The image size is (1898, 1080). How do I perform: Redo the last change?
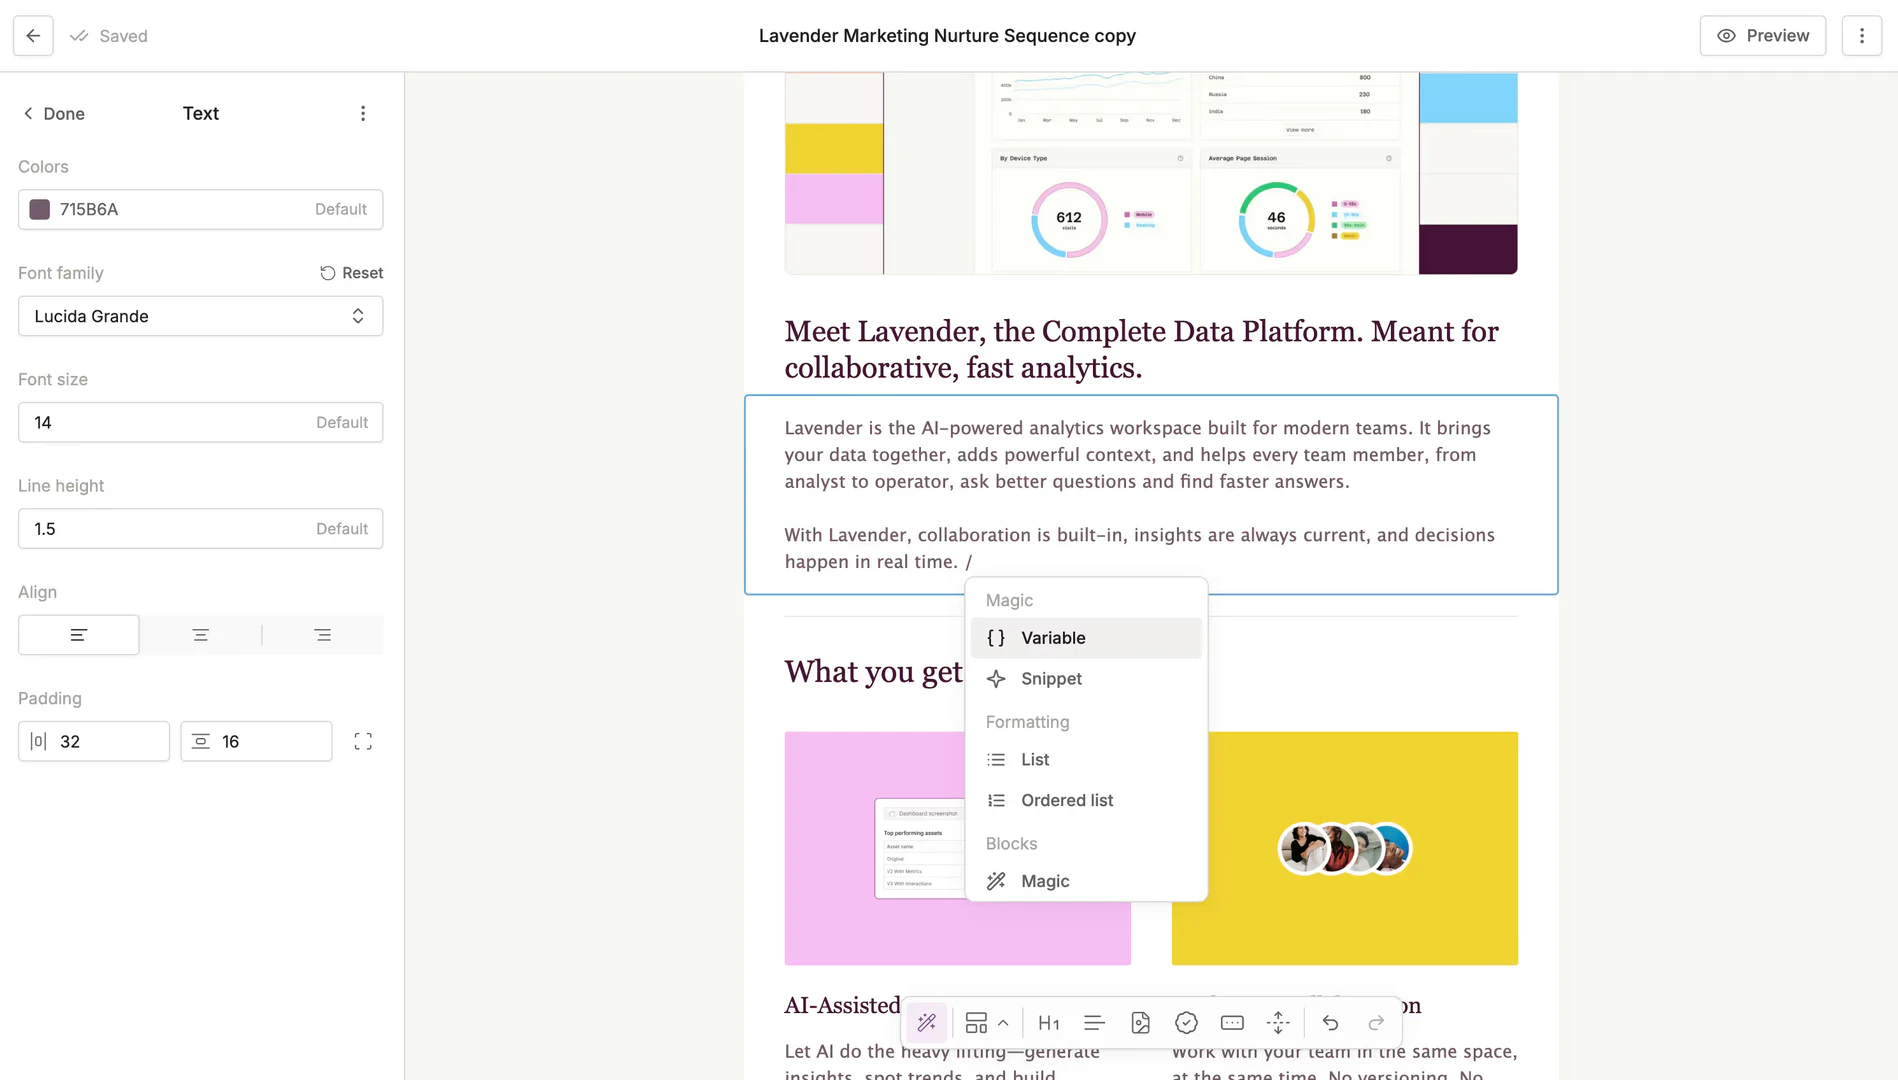click(1376, 1022)
